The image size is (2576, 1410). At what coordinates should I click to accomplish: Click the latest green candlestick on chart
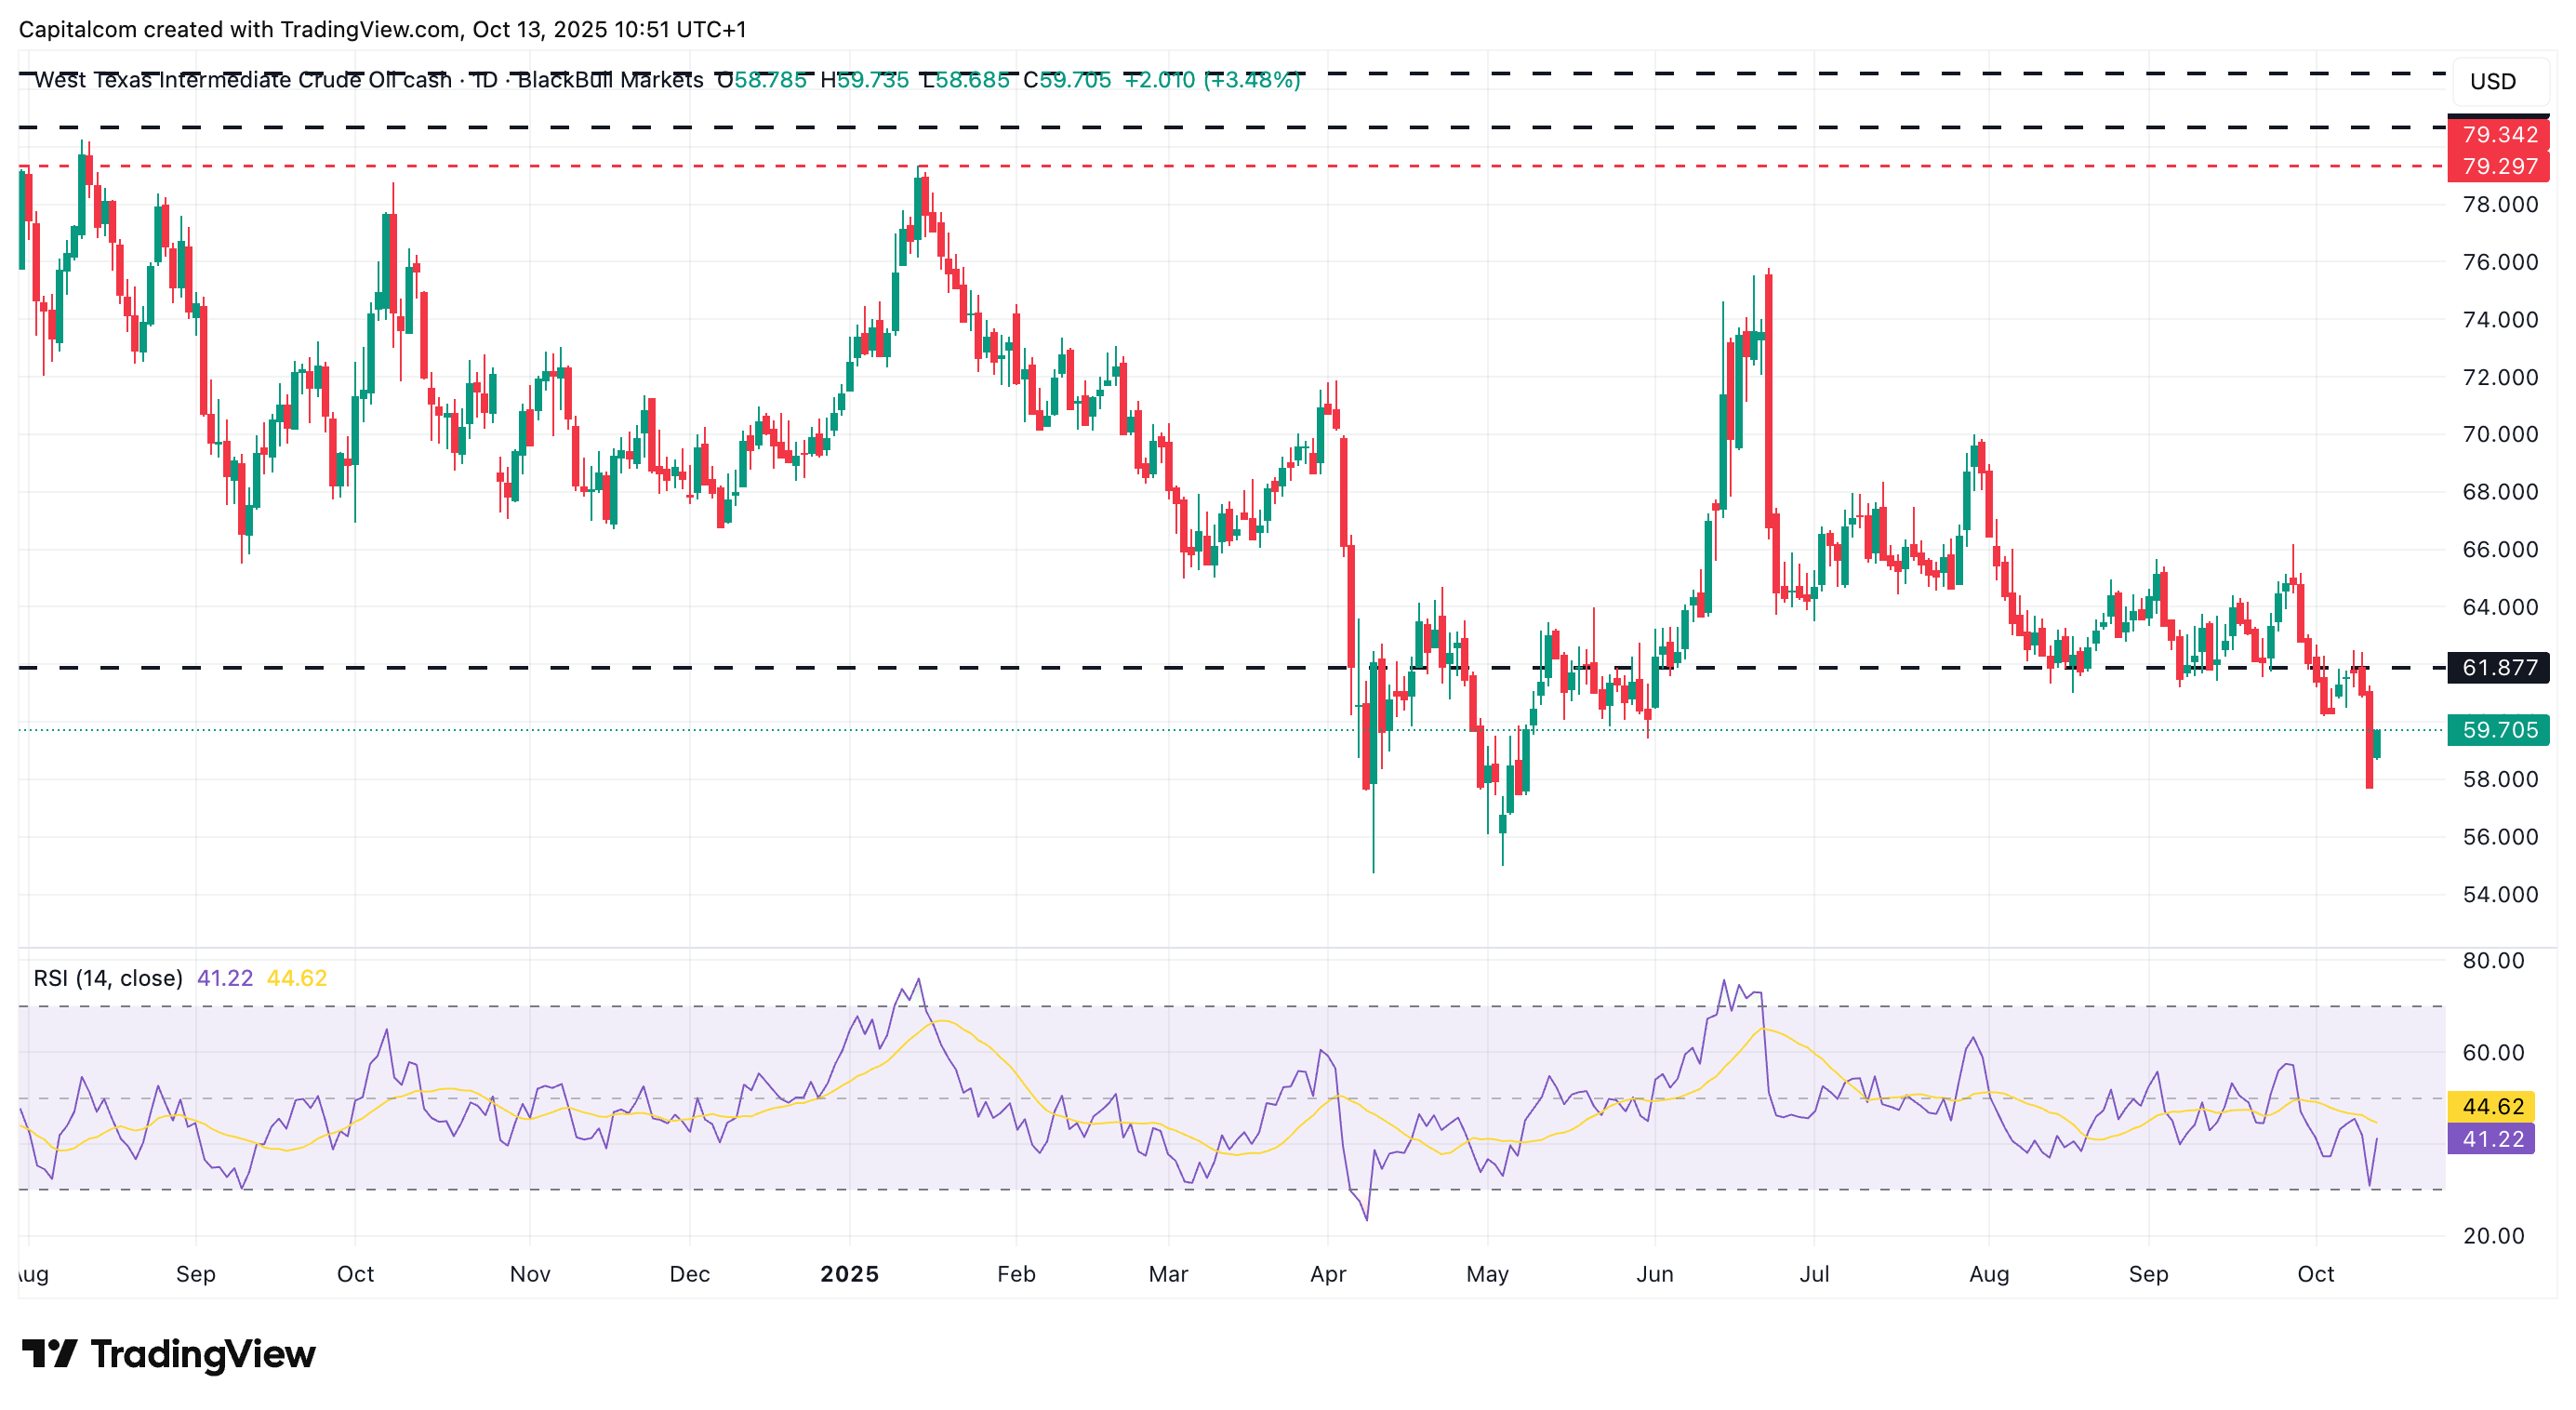tap(2377, 744)
